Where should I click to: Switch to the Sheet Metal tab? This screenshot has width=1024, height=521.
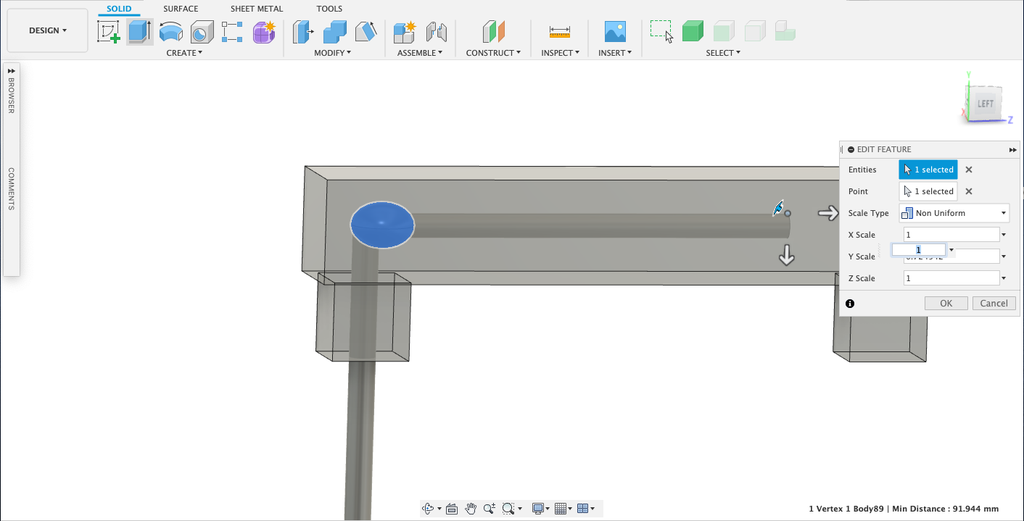[x=256, y=9]
